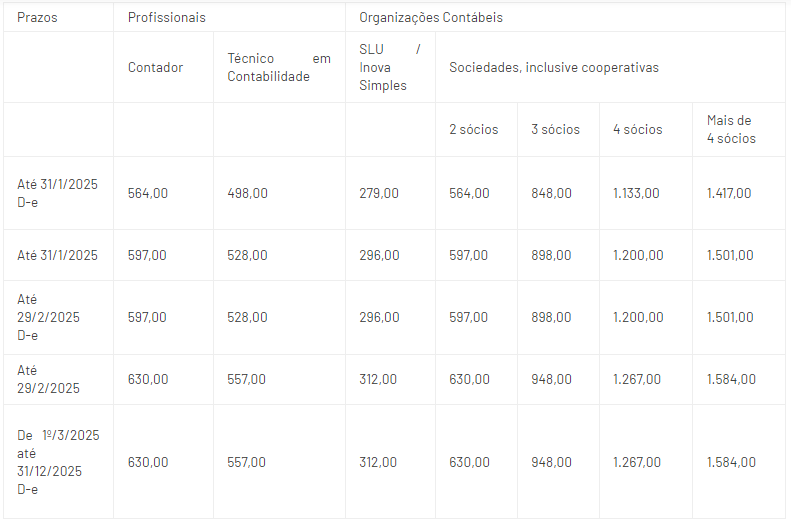Select the 4 sócios column header
This screenshot has height=522, width=791.
[x=638, y=130]
